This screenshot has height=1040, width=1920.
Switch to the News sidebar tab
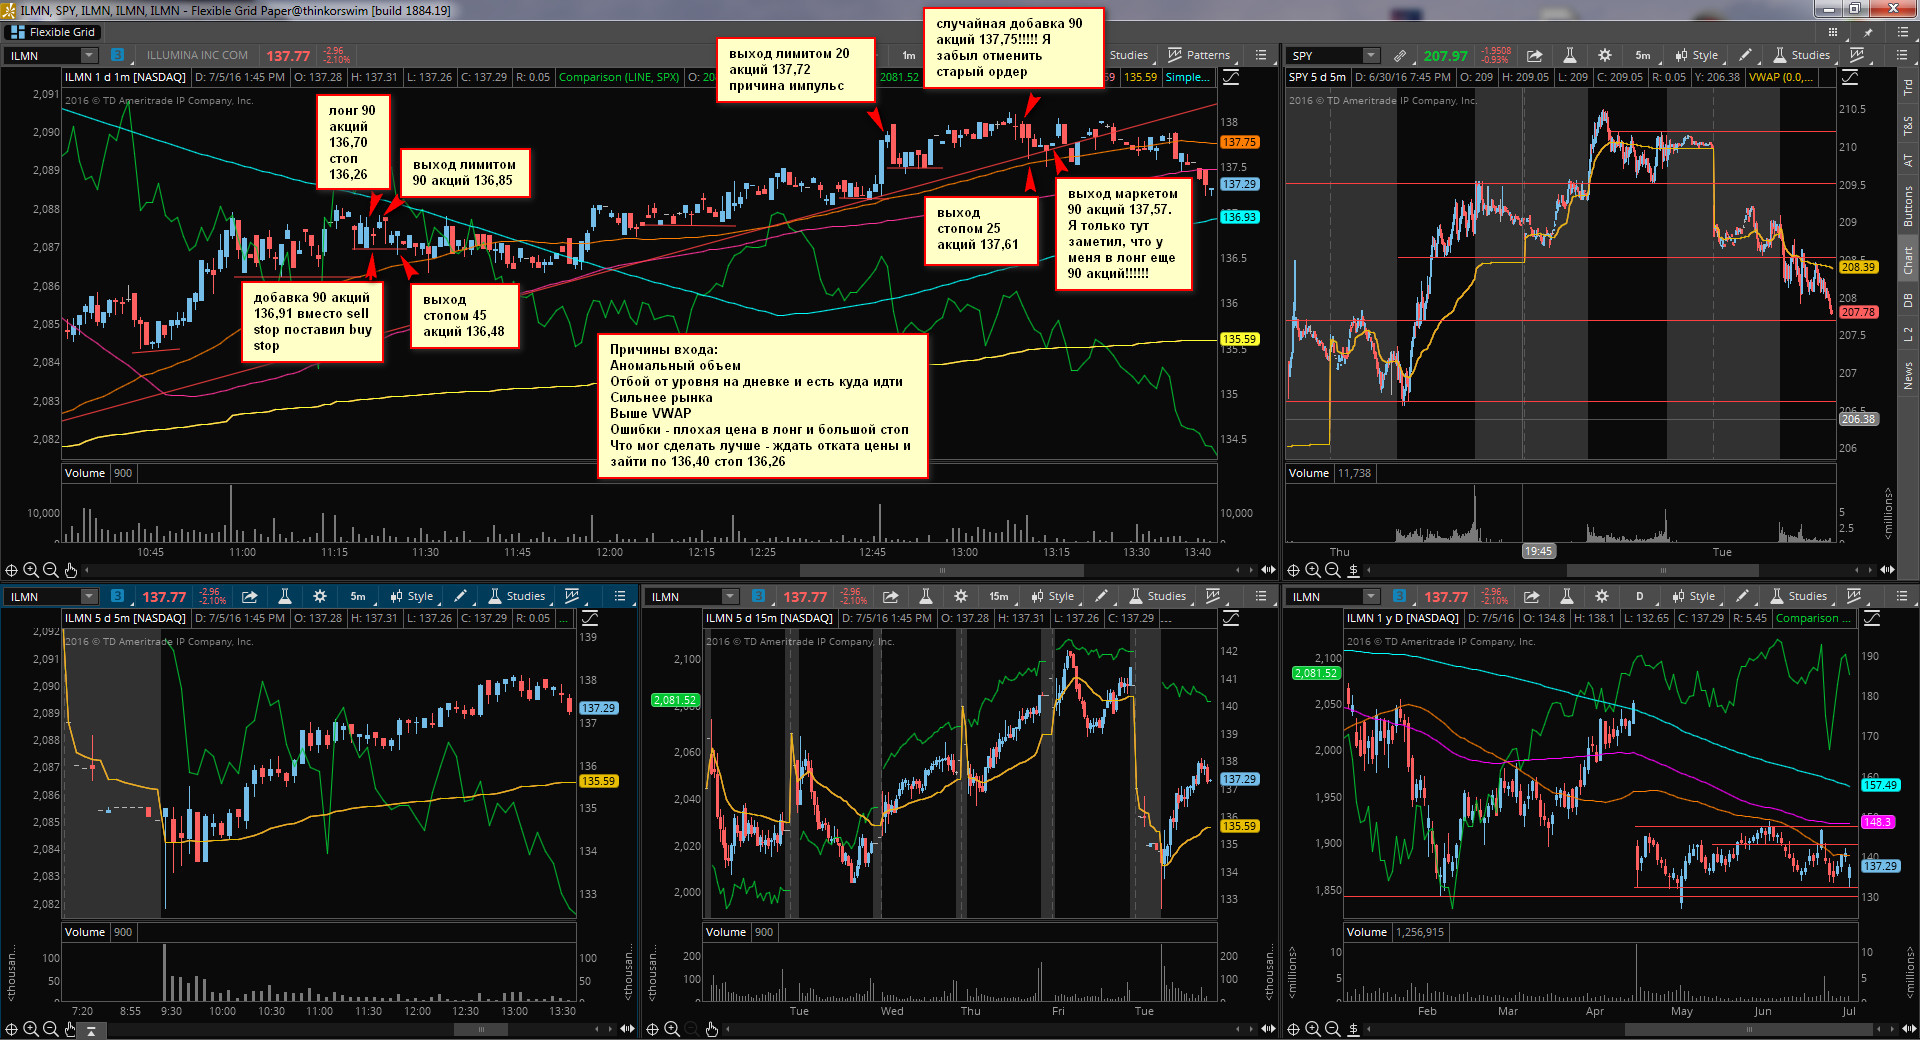point(1908,376)
